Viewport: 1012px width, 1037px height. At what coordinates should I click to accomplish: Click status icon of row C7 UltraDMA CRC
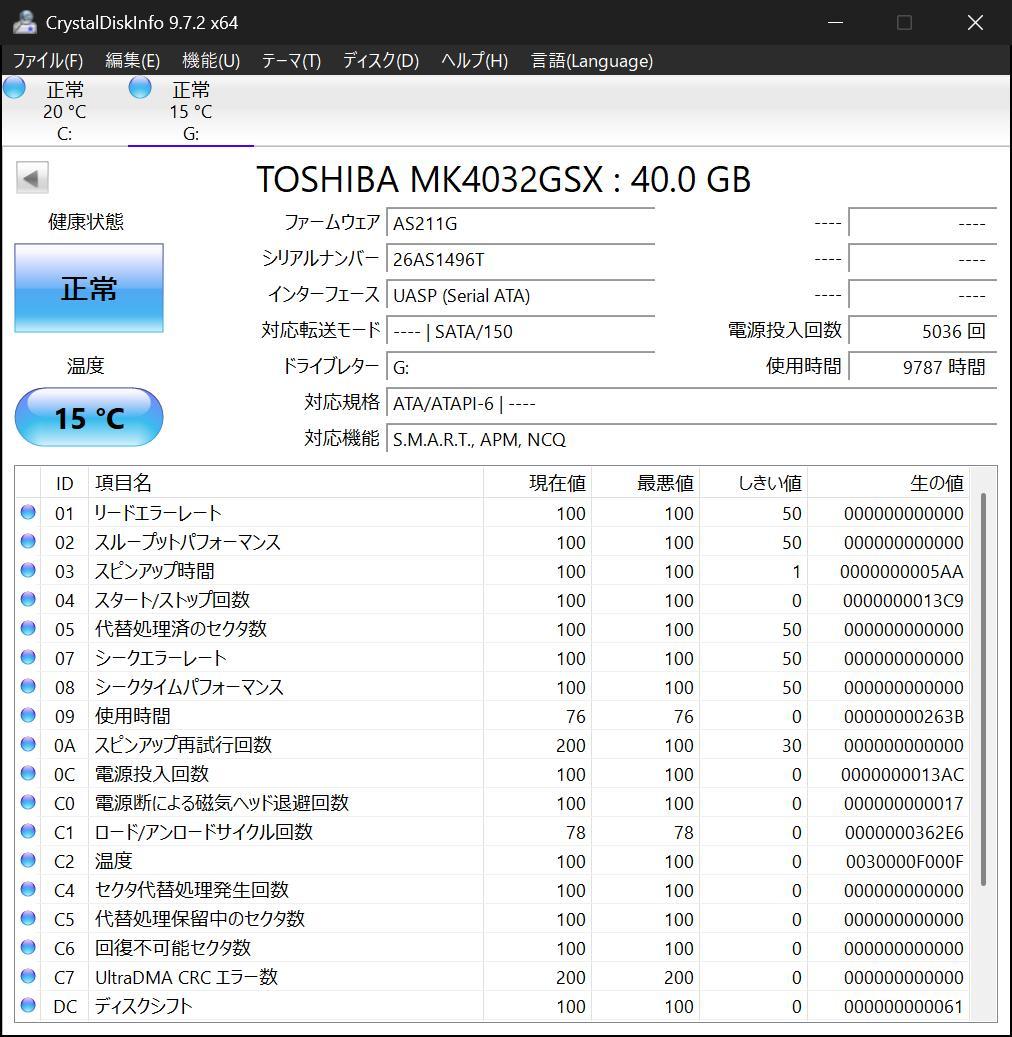point(28,977)
